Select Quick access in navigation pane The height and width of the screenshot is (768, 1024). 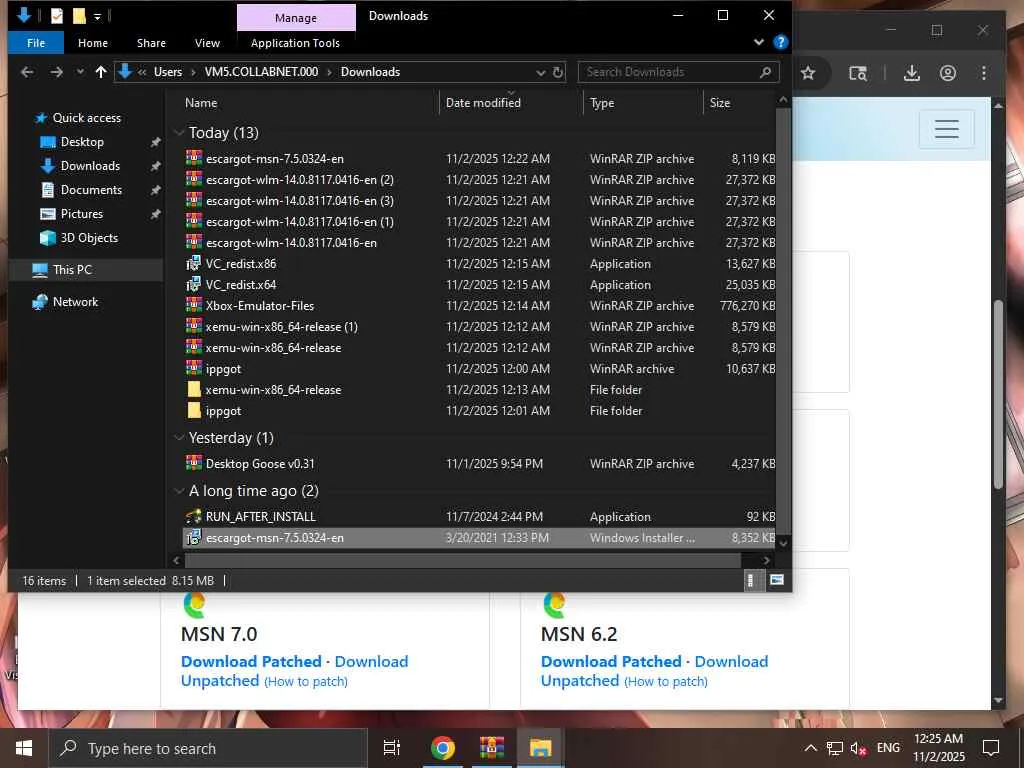coord(86,118)
